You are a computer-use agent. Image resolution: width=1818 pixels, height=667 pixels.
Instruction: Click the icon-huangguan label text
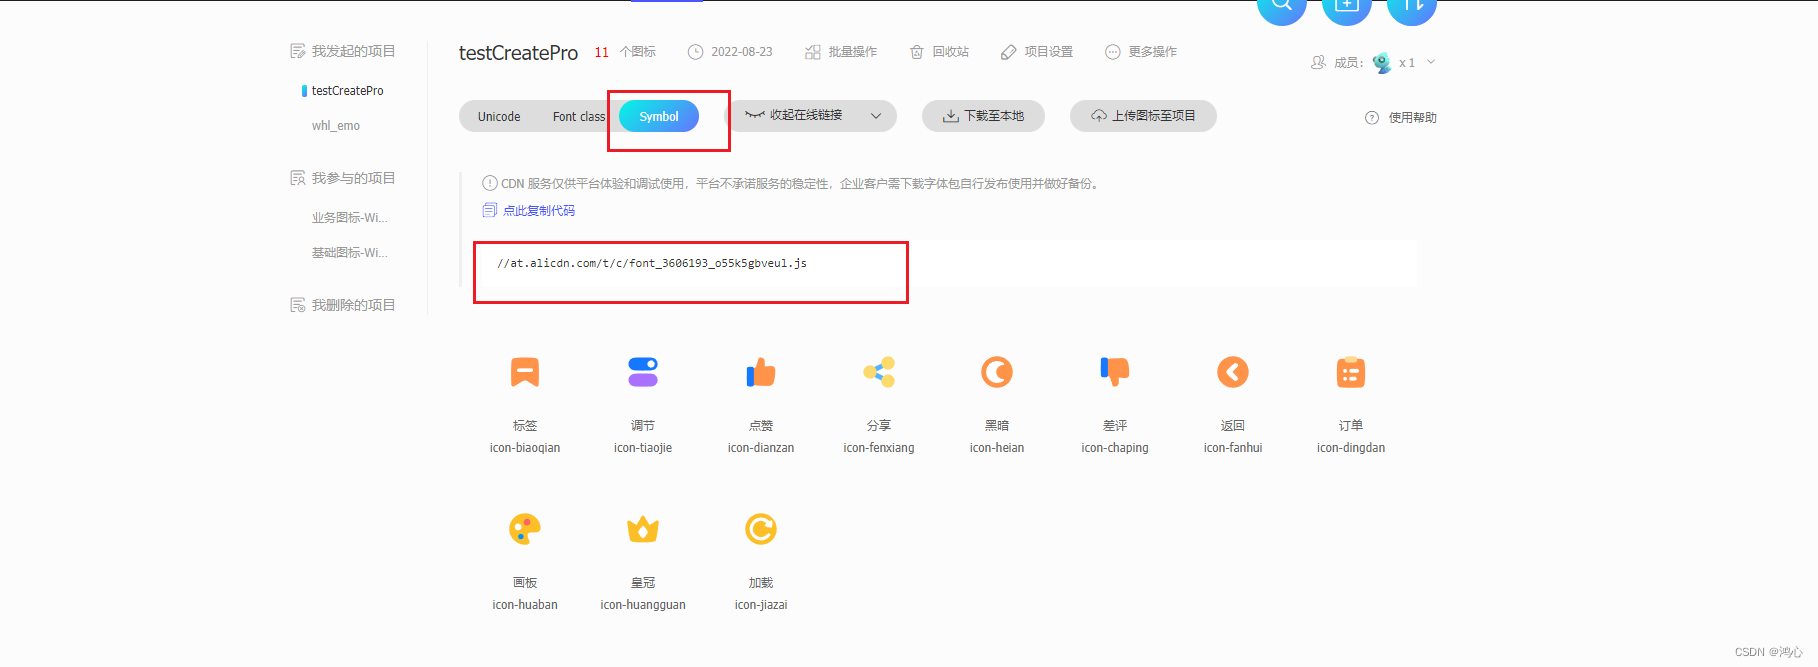pos(643,605)
